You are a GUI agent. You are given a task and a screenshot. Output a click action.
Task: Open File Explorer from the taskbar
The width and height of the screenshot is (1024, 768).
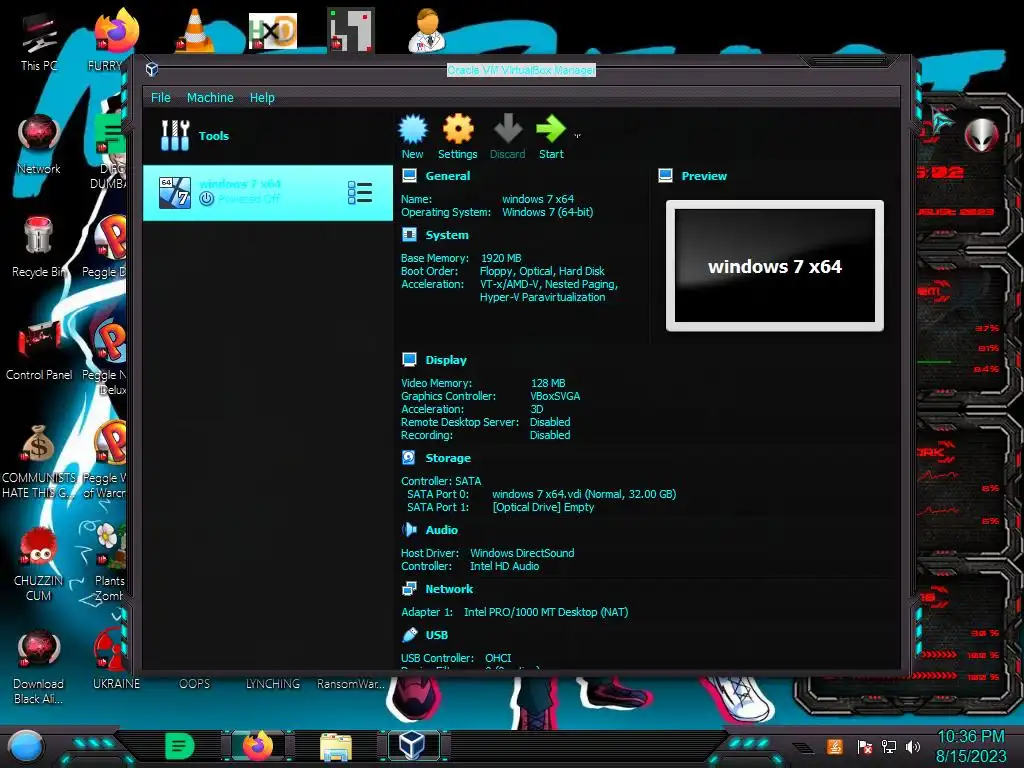[x=336, y=746]
